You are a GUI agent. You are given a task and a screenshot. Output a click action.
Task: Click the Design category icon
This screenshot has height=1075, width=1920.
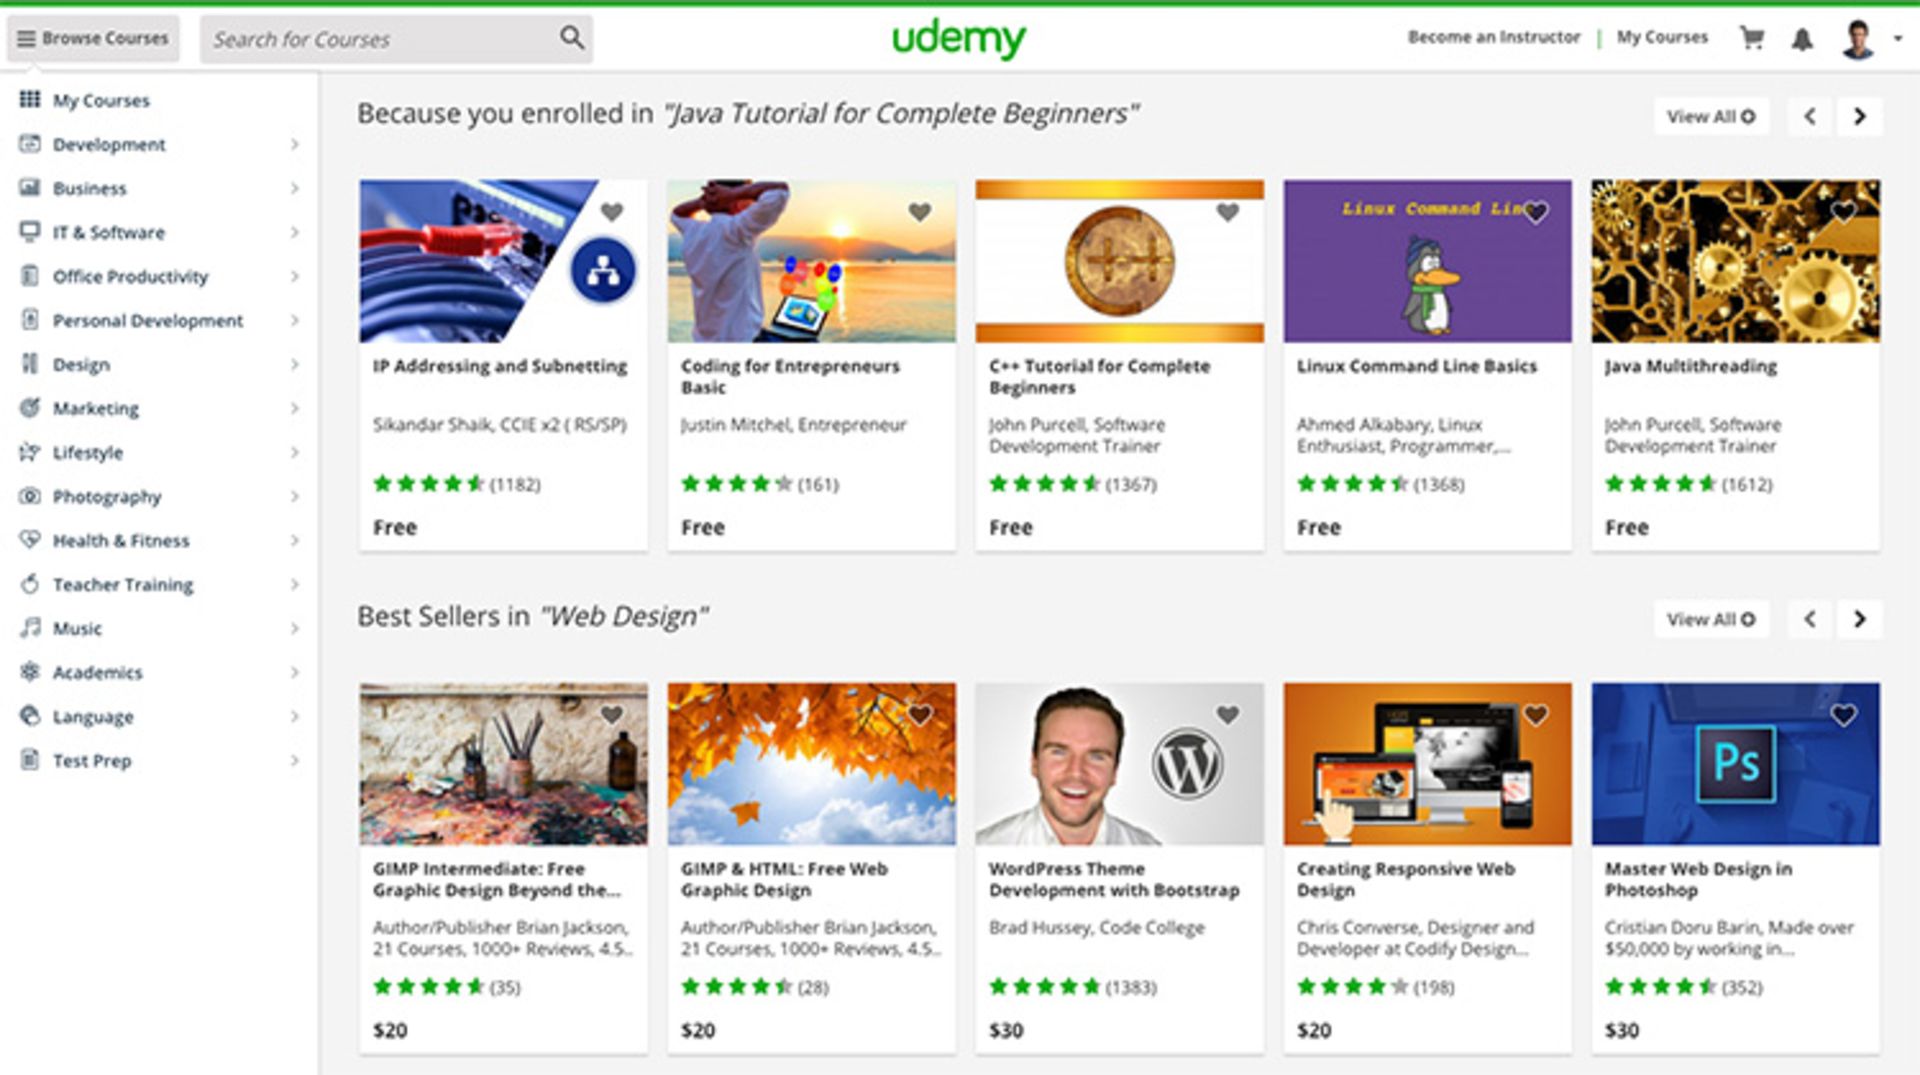(x=30, y=363)
